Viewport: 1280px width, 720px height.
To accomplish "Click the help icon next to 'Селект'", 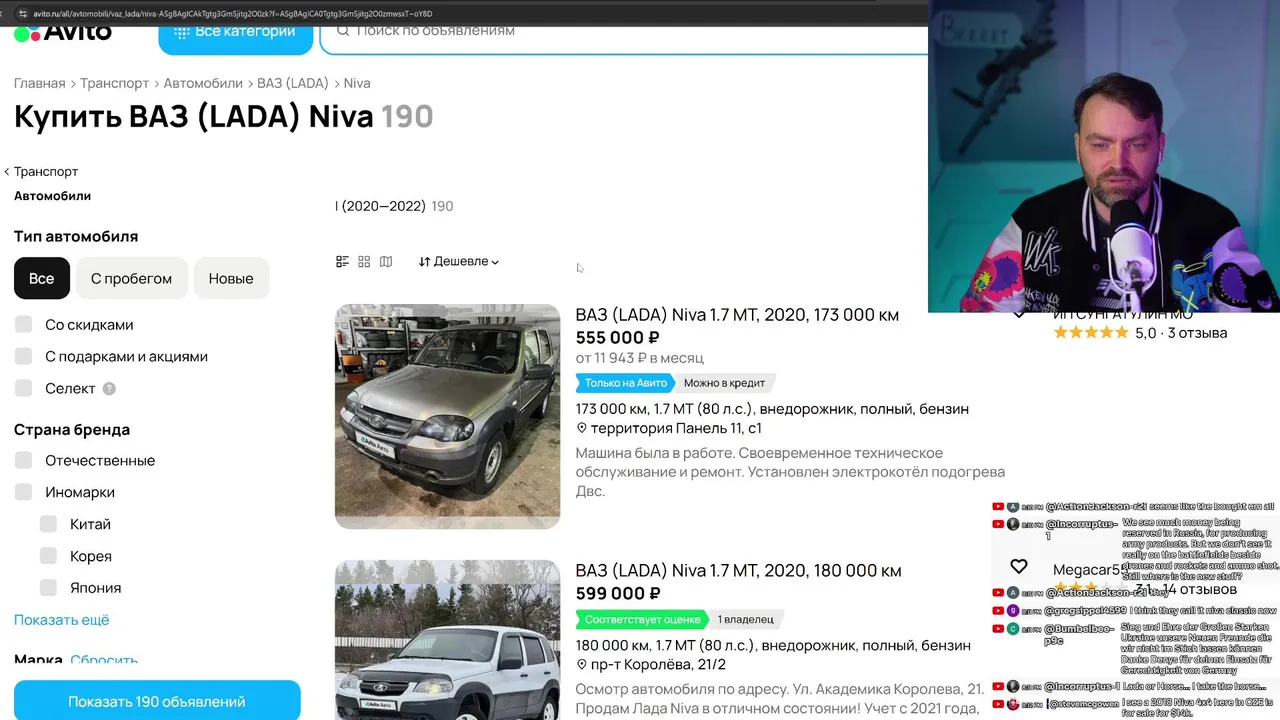I will pyautogui.click(x=109, y=389).
